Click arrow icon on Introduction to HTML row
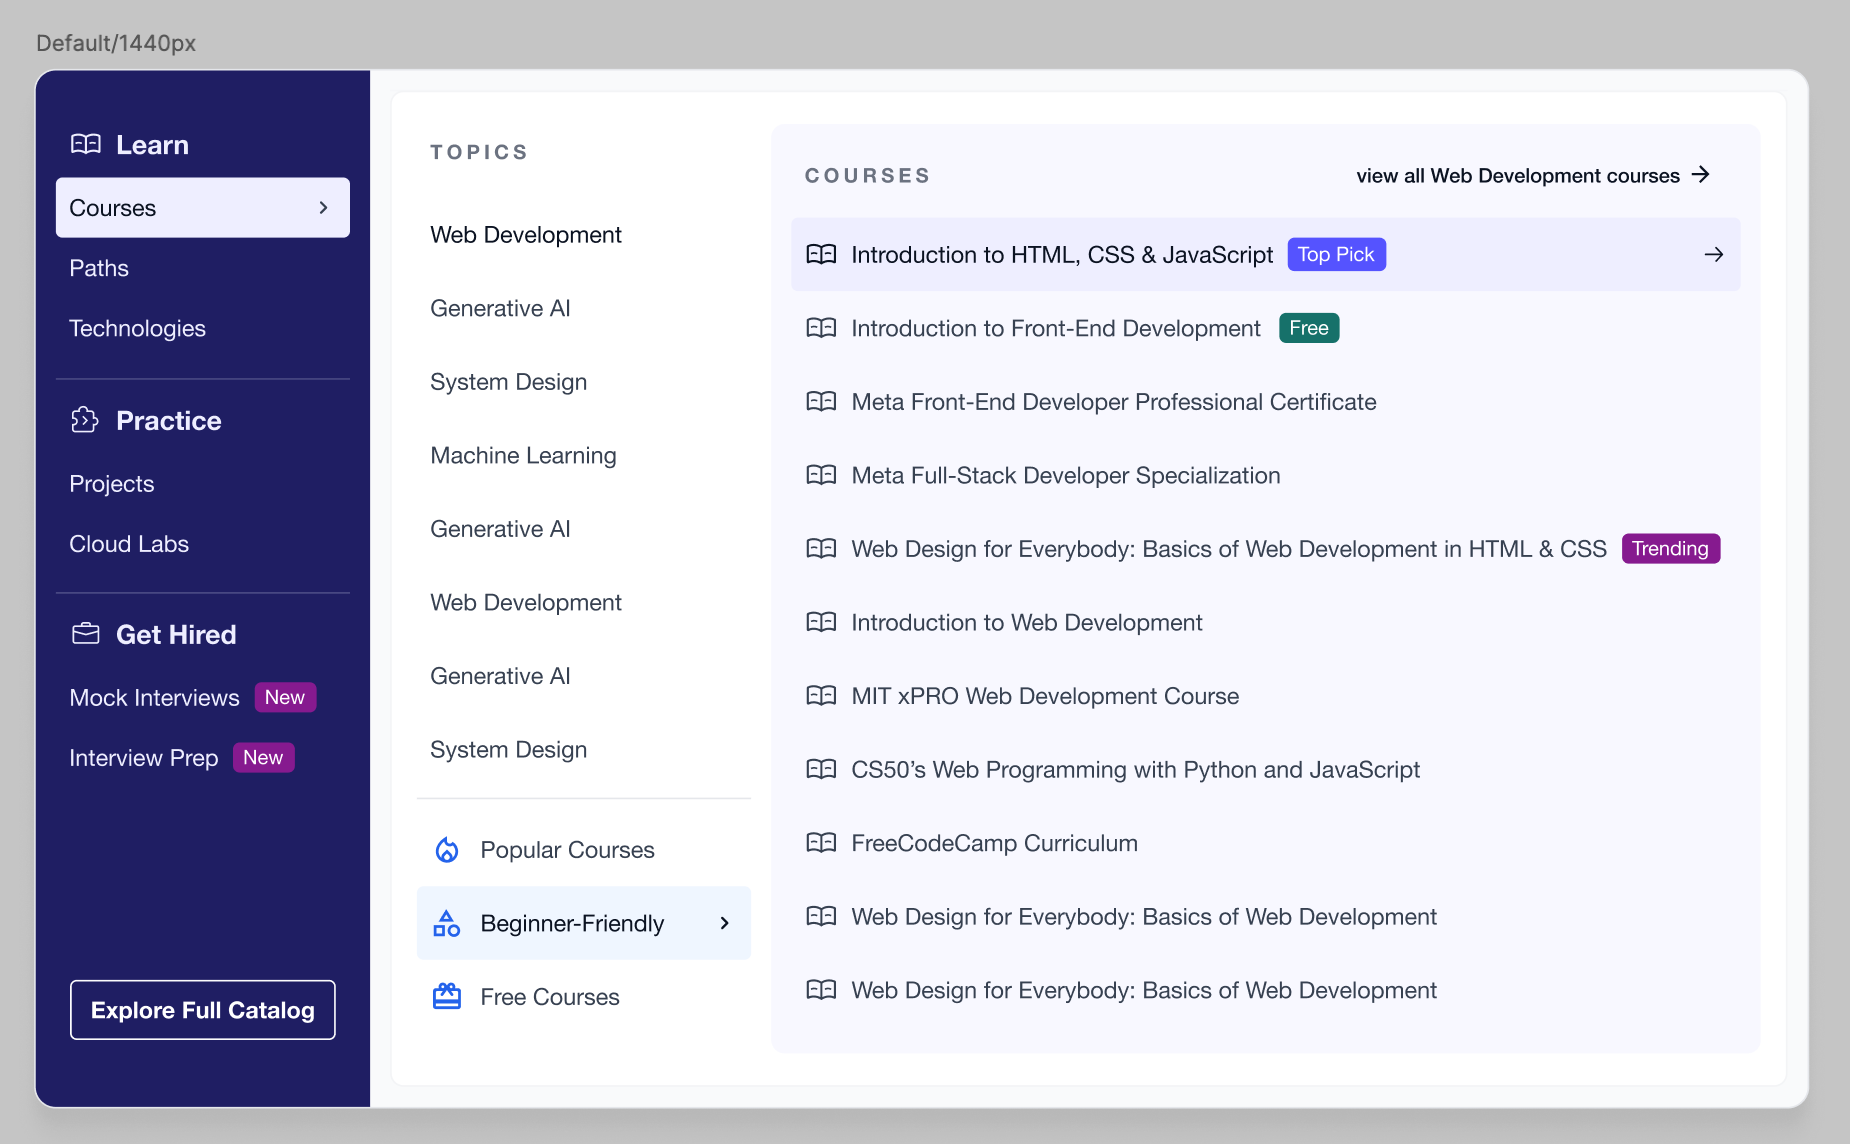 (1714, 255)
